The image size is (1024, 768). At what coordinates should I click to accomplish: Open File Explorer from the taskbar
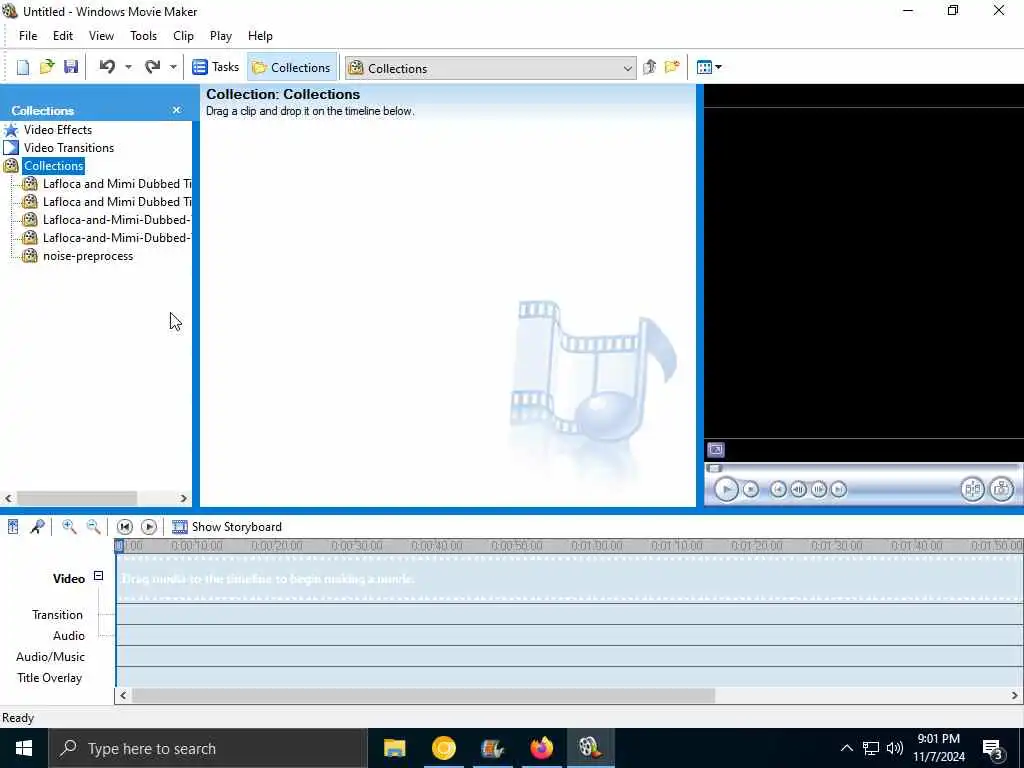pos(394,748)
